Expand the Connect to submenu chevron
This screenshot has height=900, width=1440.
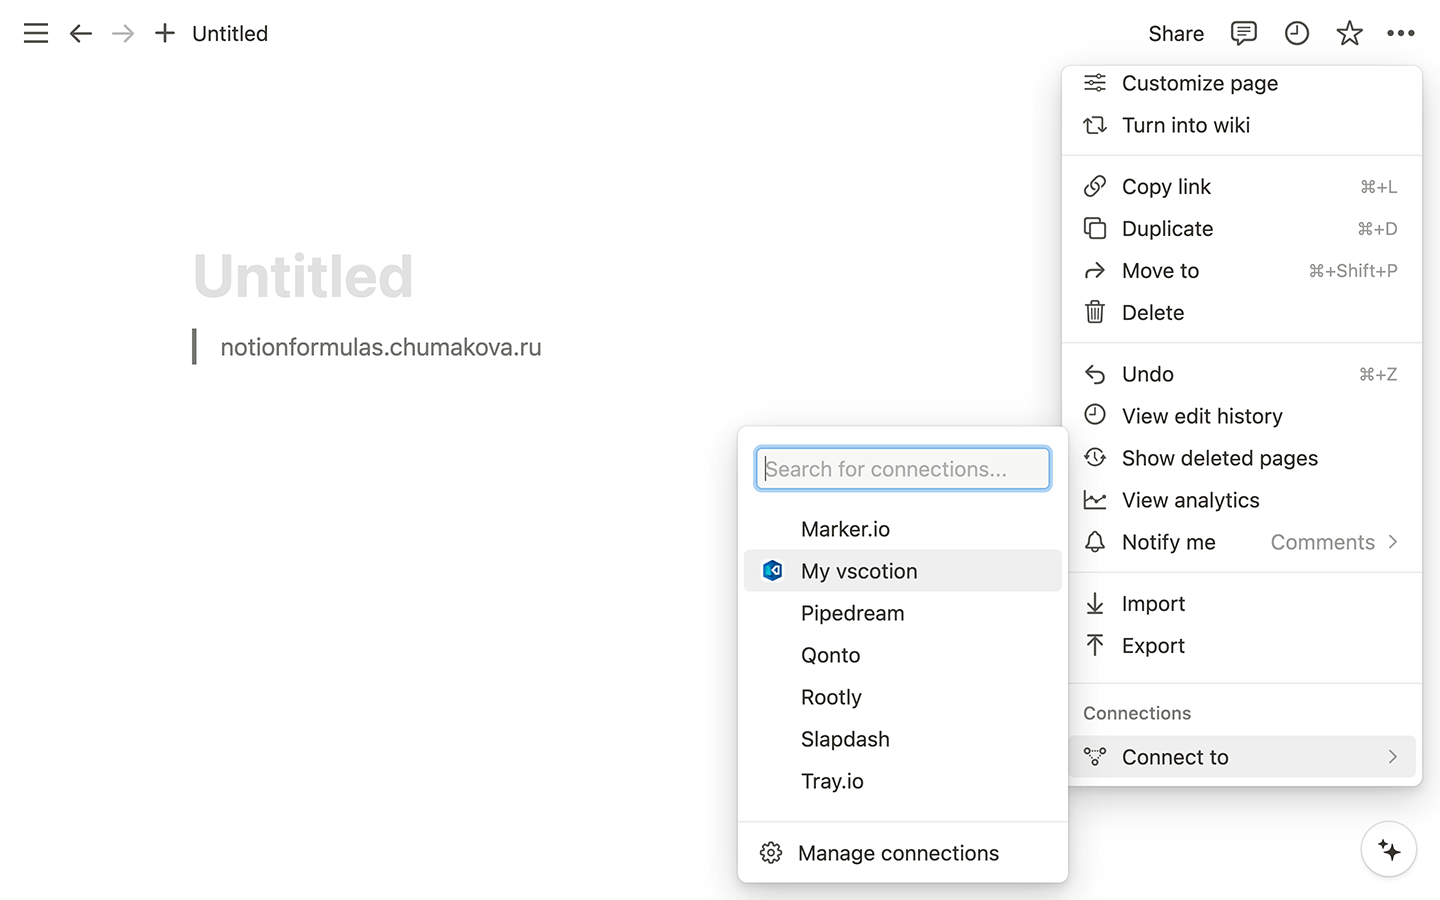(1392, 757)
